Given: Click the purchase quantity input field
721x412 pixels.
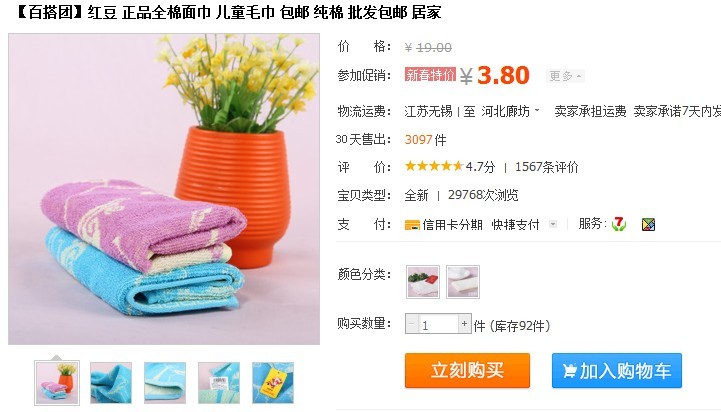Looking at the screenshot, I should [x=438, y=324].
